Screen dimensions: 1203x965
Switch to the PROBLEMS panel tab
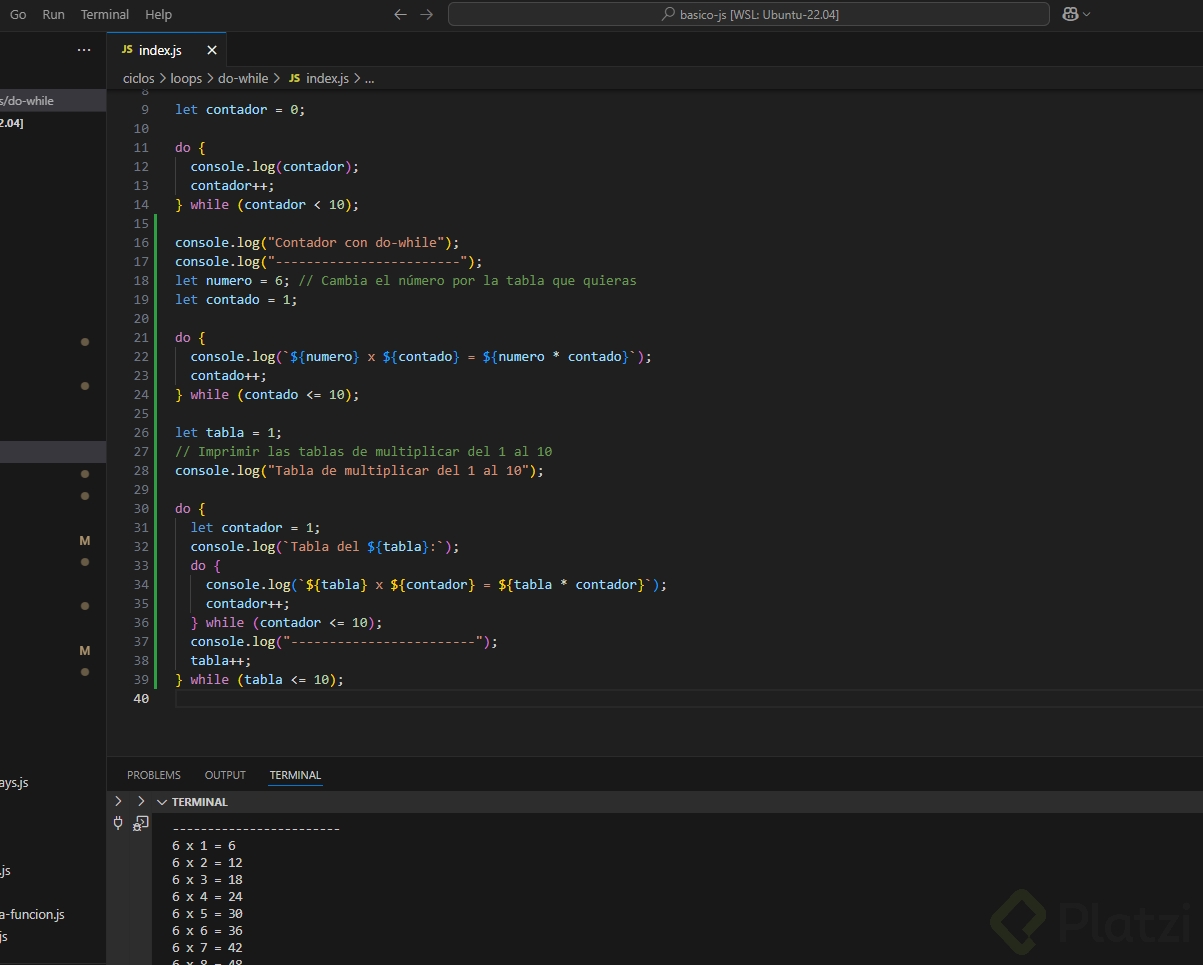[x=154, y=775]
